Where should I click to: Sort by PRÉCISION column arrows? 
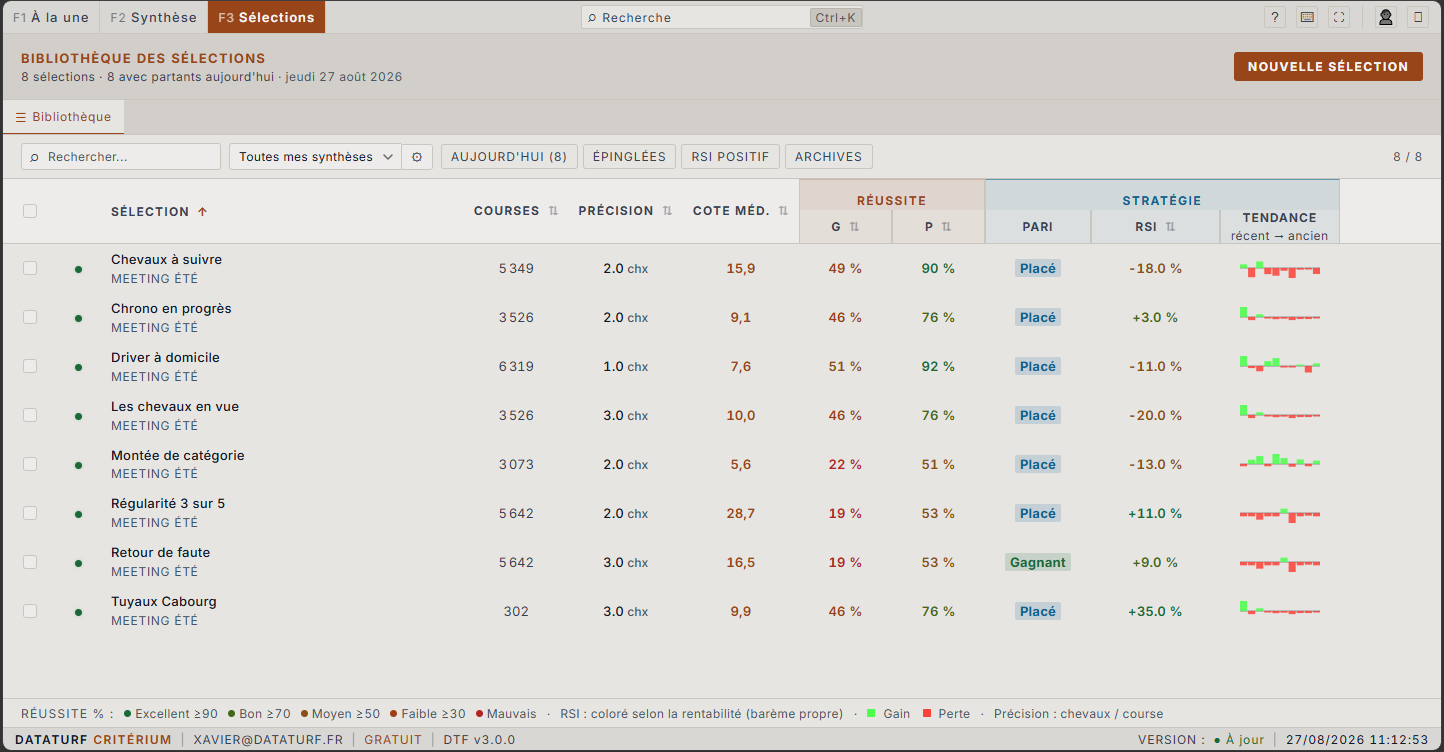tap(669, 211)
